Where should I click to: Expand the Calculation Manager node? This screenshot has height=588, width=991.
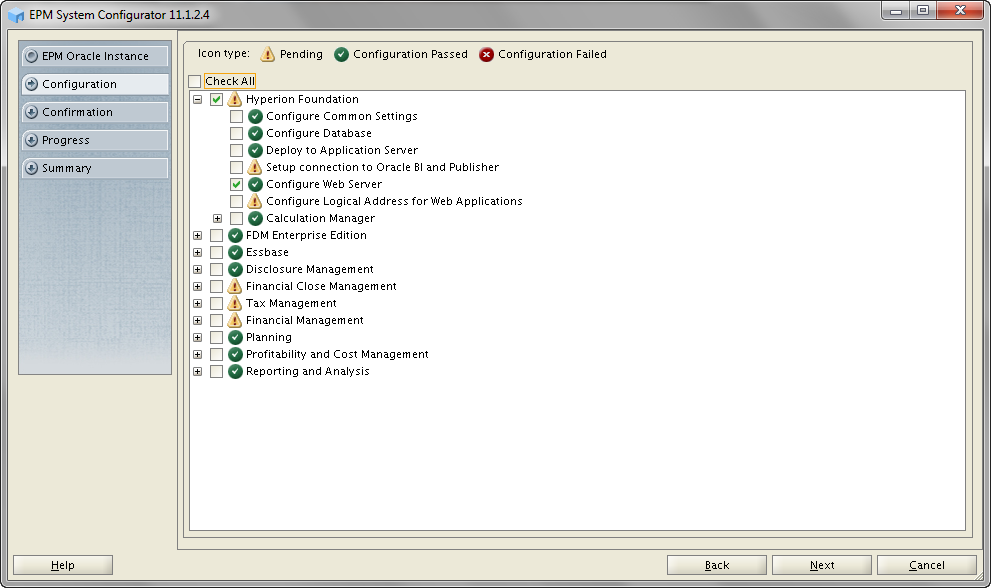point(217,218)
